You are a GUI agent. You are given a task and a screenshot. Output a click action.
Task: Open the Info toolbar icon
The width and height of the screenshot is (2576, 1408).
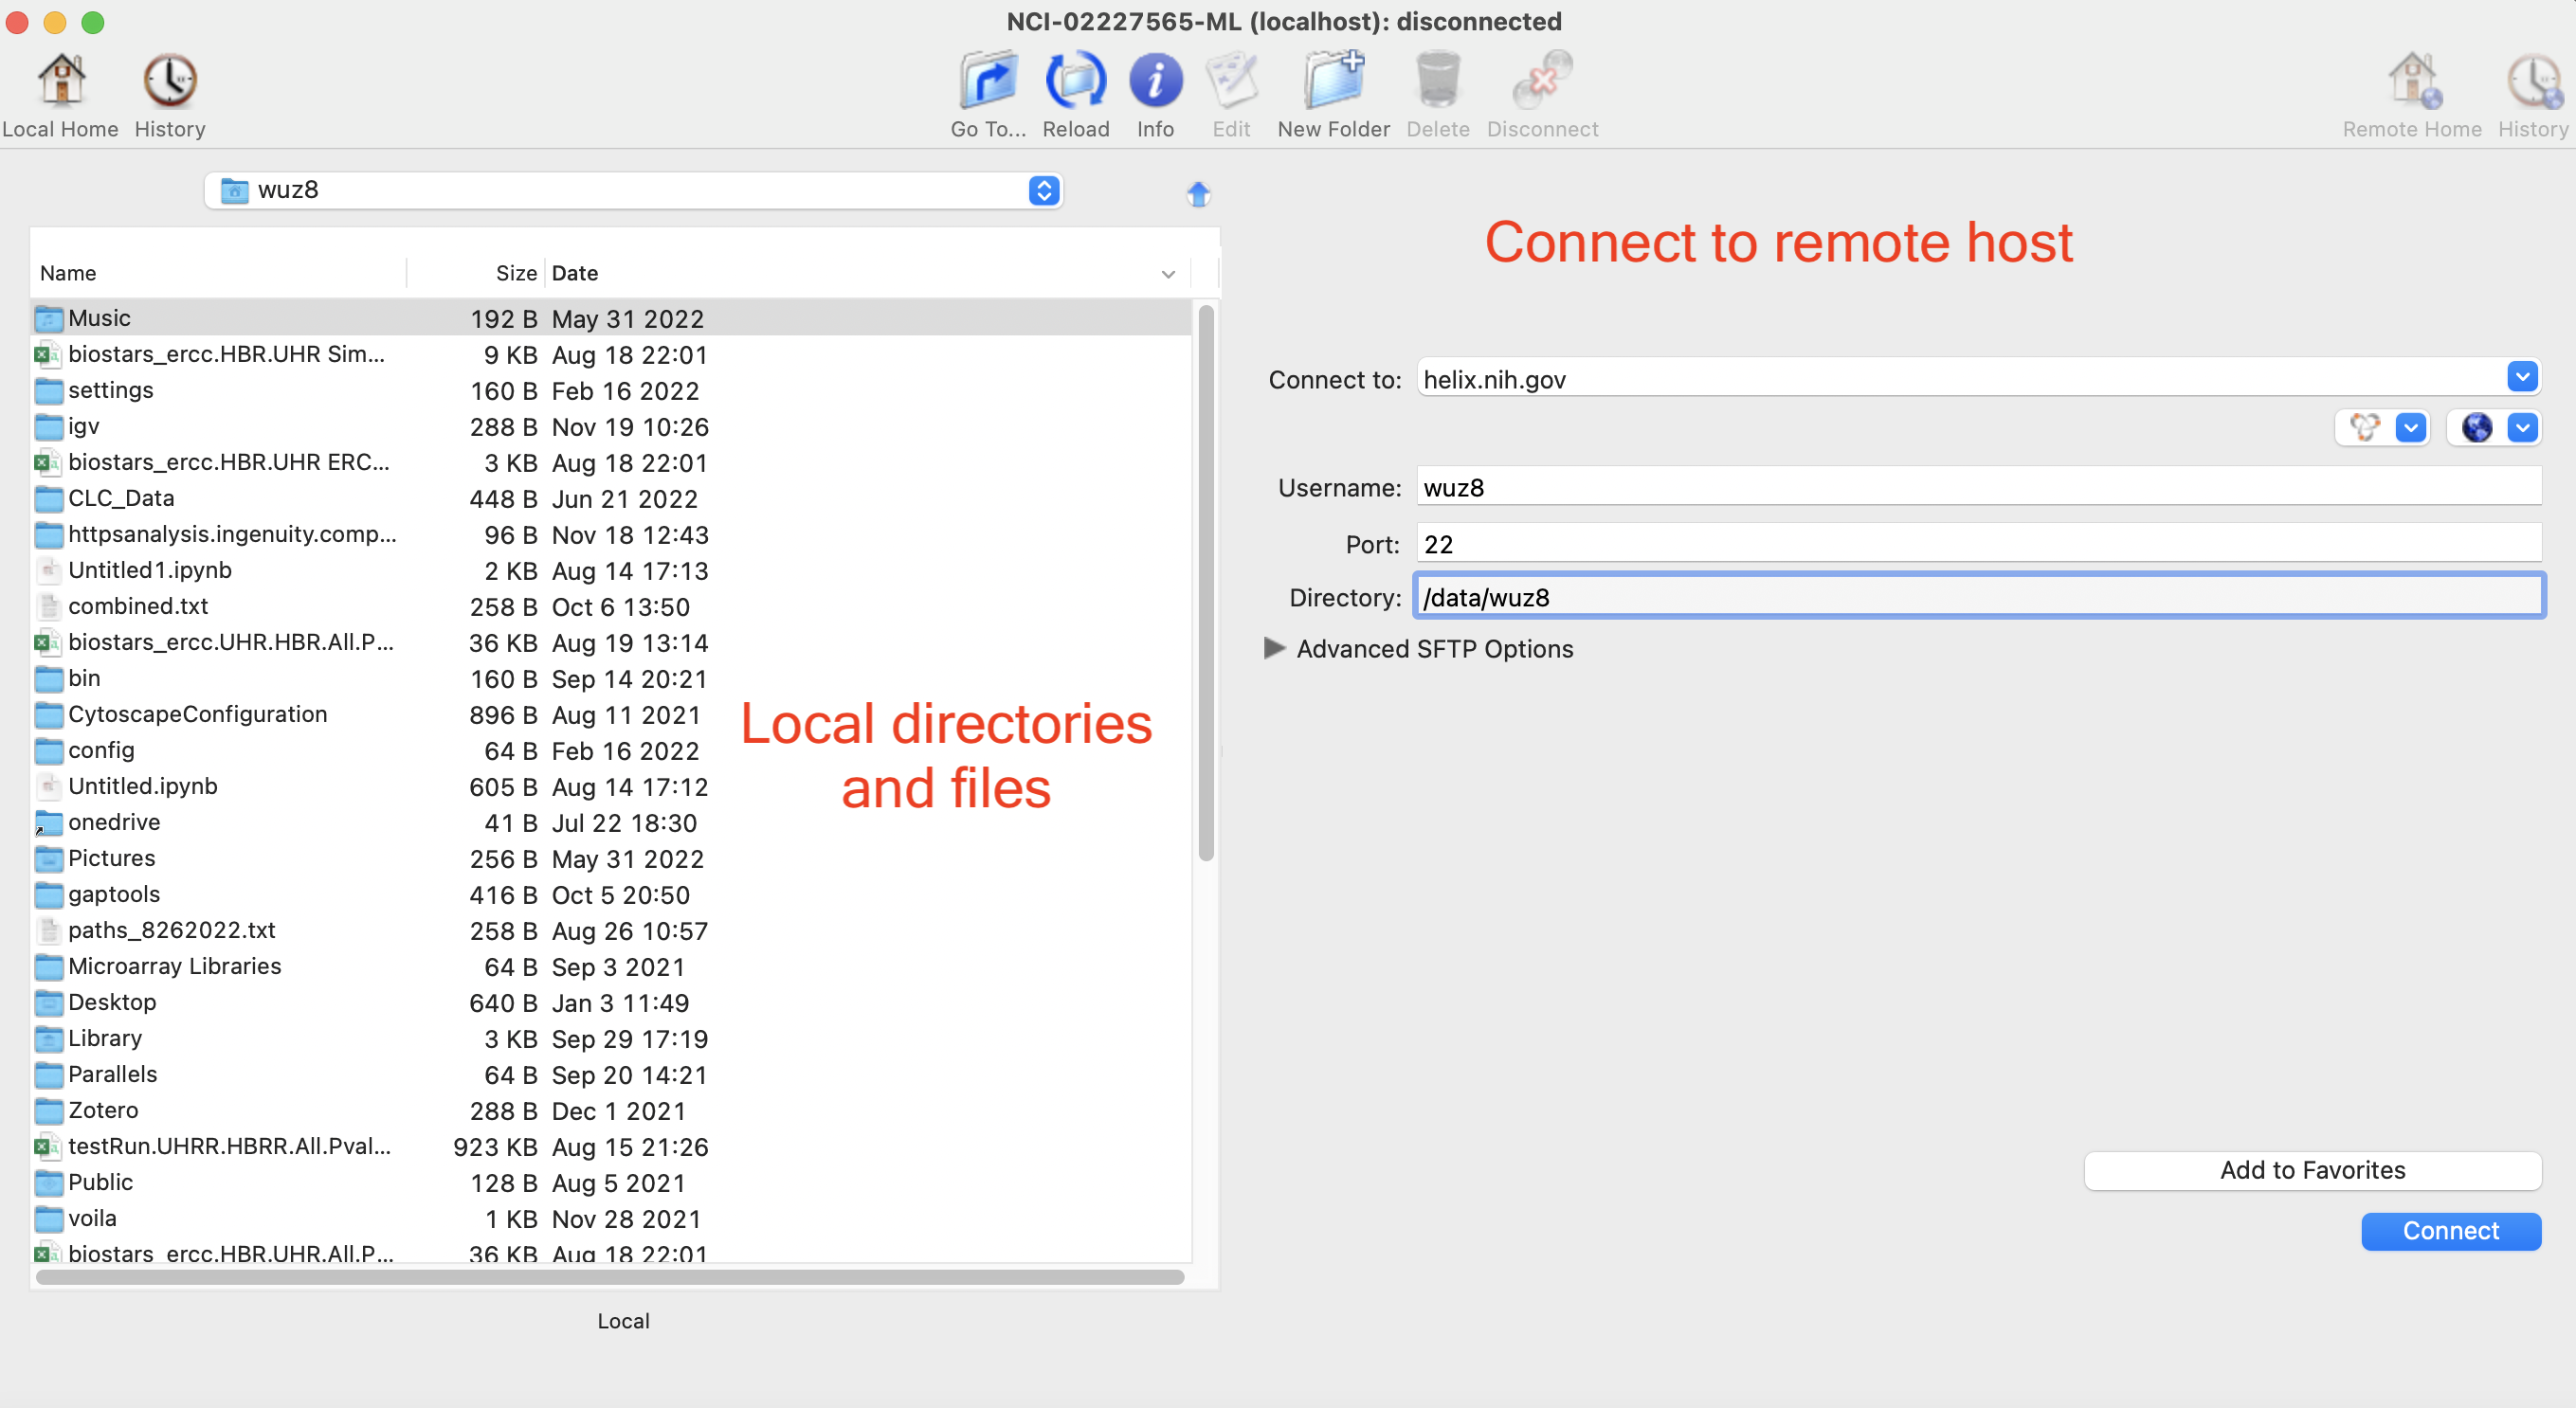tap(1155, 81)
